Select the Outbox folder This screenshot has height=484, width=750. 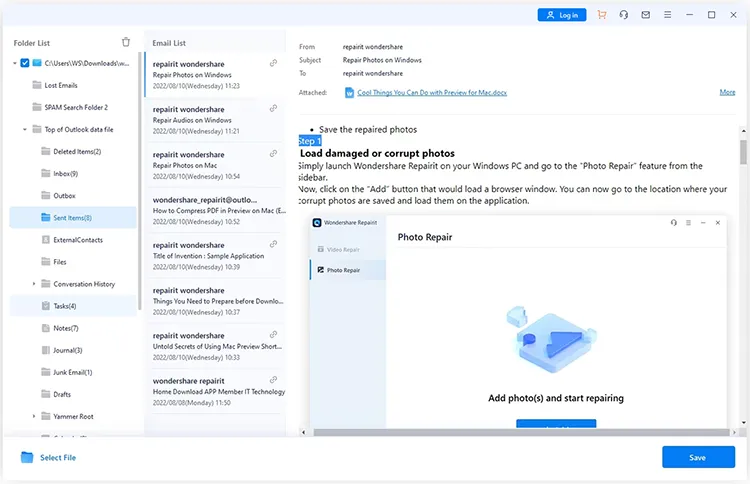point(64,196)
